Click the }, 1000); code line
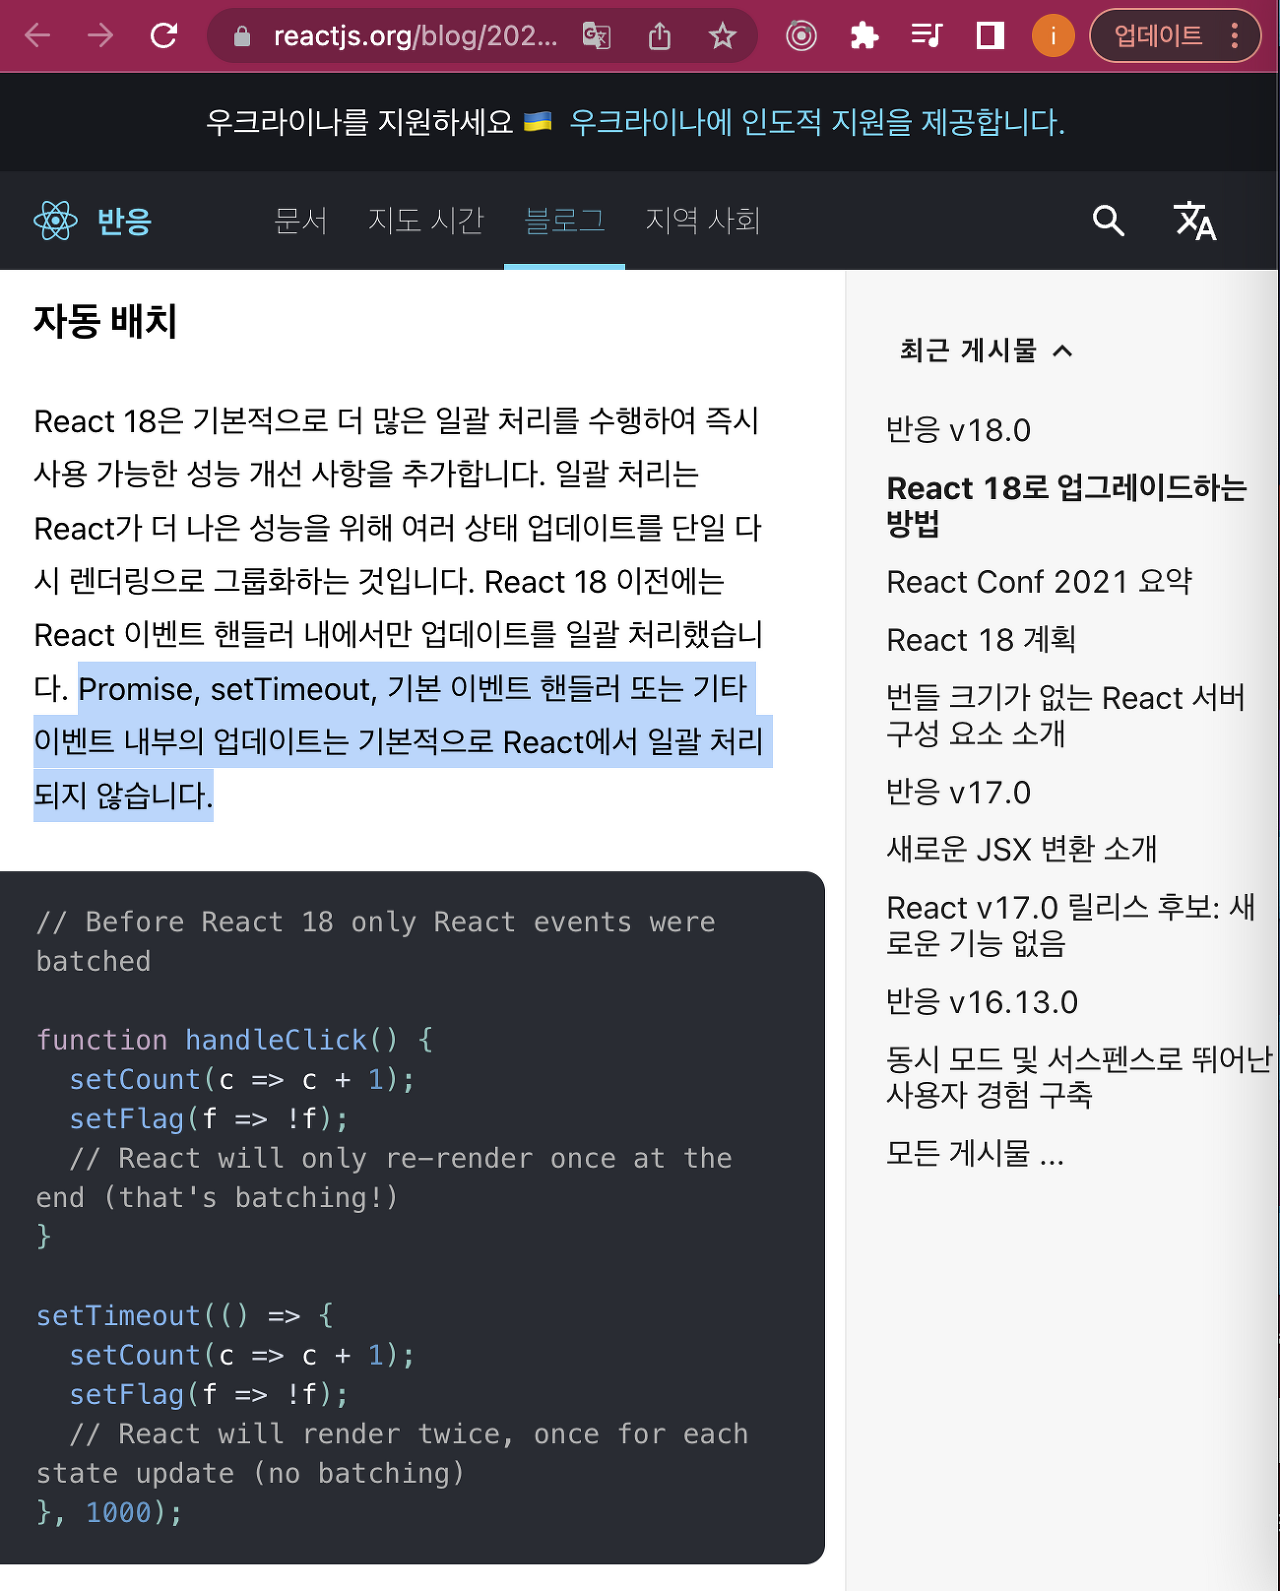The height and width of the screenshot is (1591, 1280). [x=110, y=1512]
